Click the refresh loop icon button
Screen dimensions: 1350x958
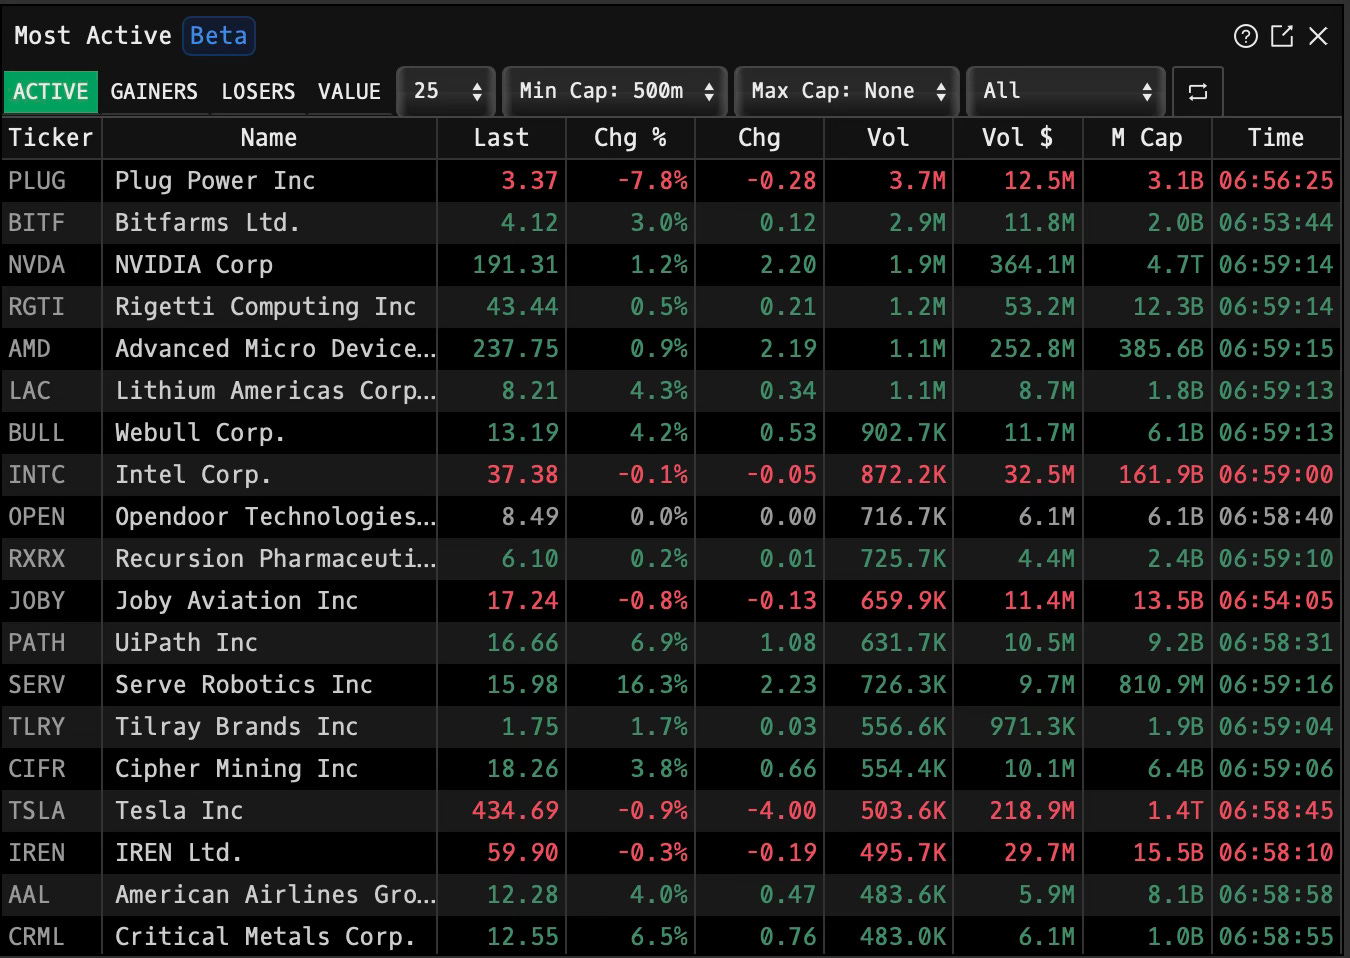coord(1197,92)
